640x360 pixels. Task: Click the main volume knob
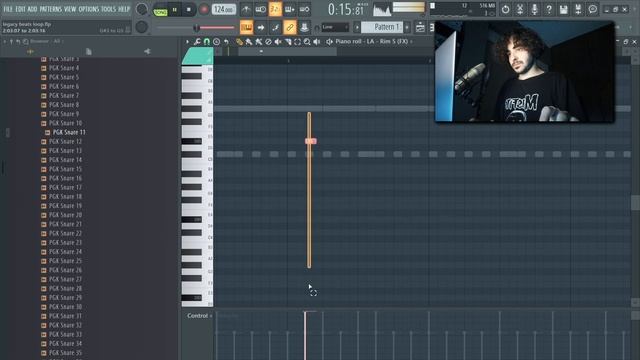[x=142, y=9]
